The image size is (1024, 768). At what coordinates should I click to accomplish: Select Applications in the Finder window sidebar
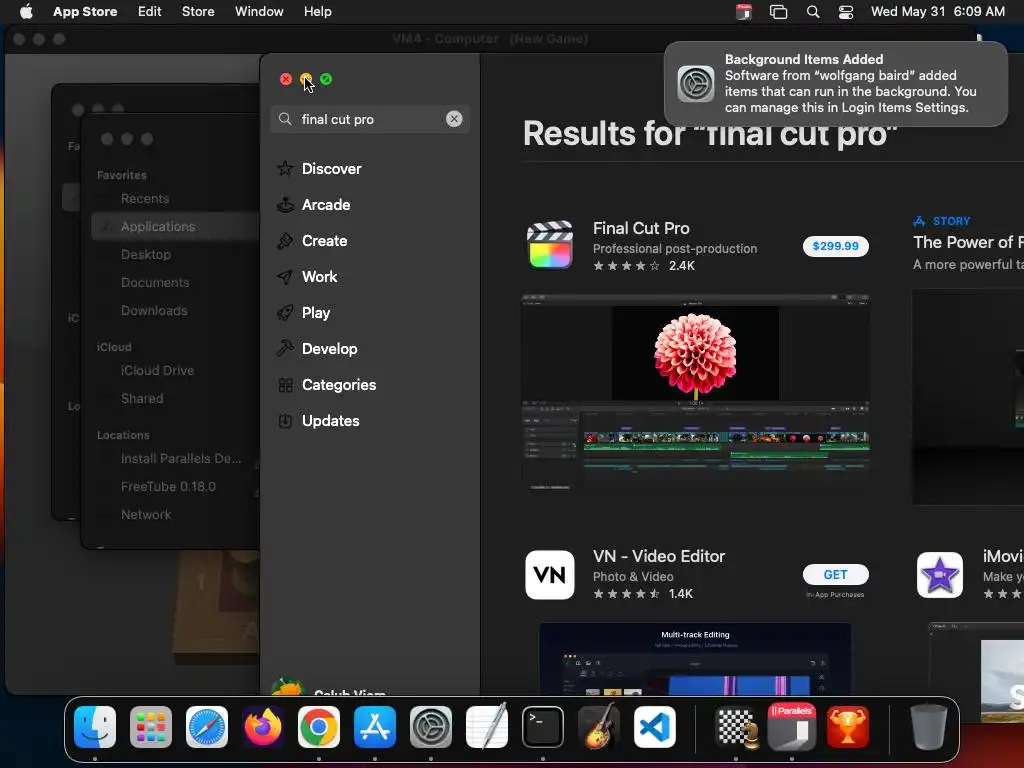click(x=175, y=227)
